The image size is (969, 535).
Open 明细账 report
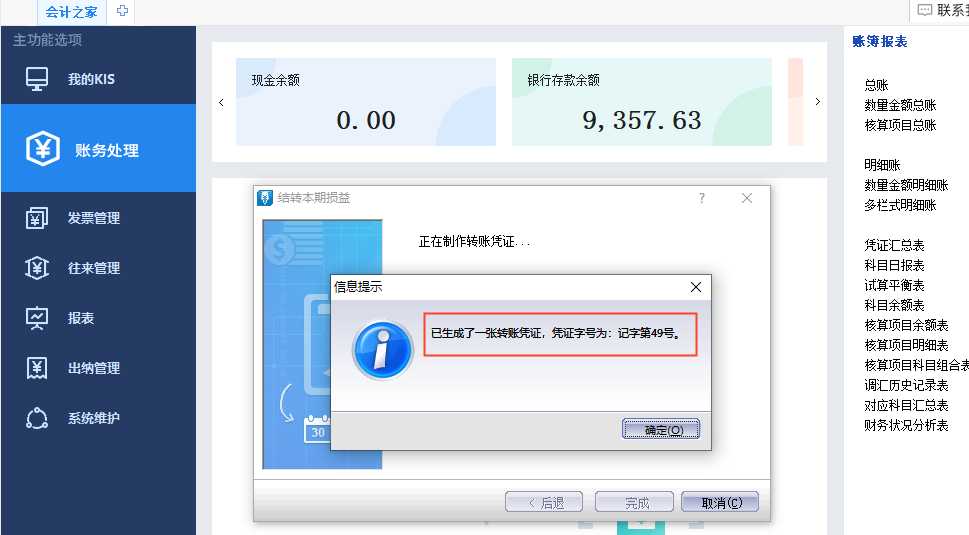click(882, 165)
